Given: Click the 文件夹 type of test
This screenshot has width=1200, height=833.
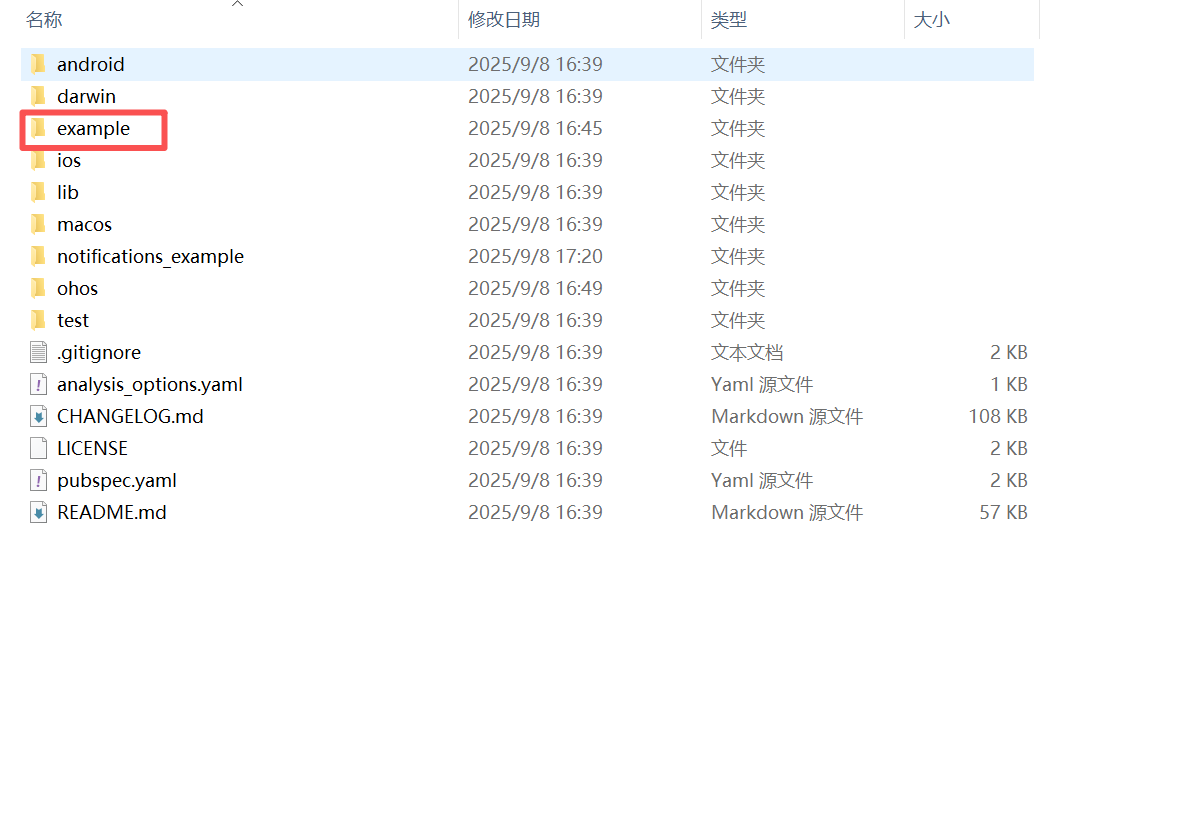Looking at the screenshot, I should [x=738, y=320].
